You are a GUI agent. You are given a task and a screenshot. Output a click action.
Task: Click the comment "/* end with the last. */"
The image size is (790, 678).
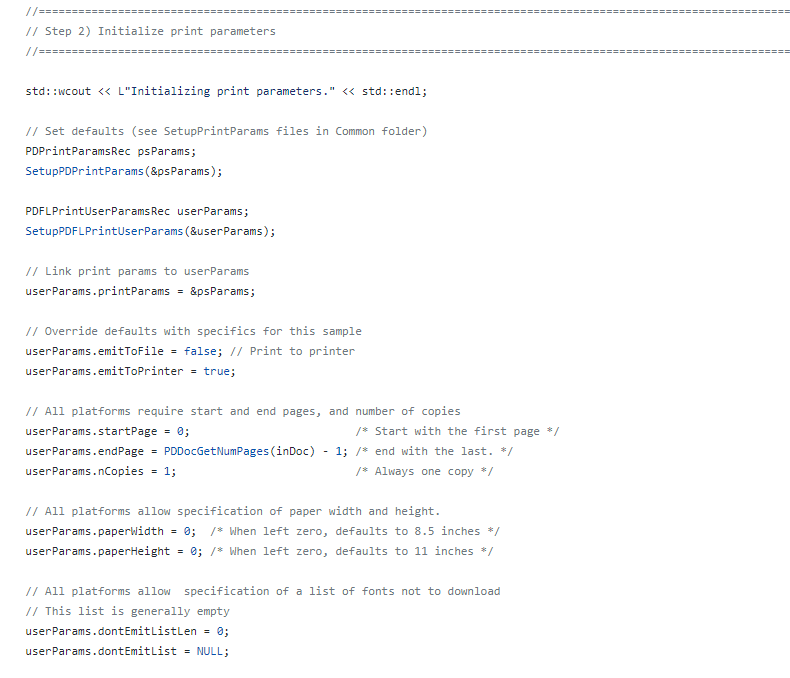[x=434, y=451]
